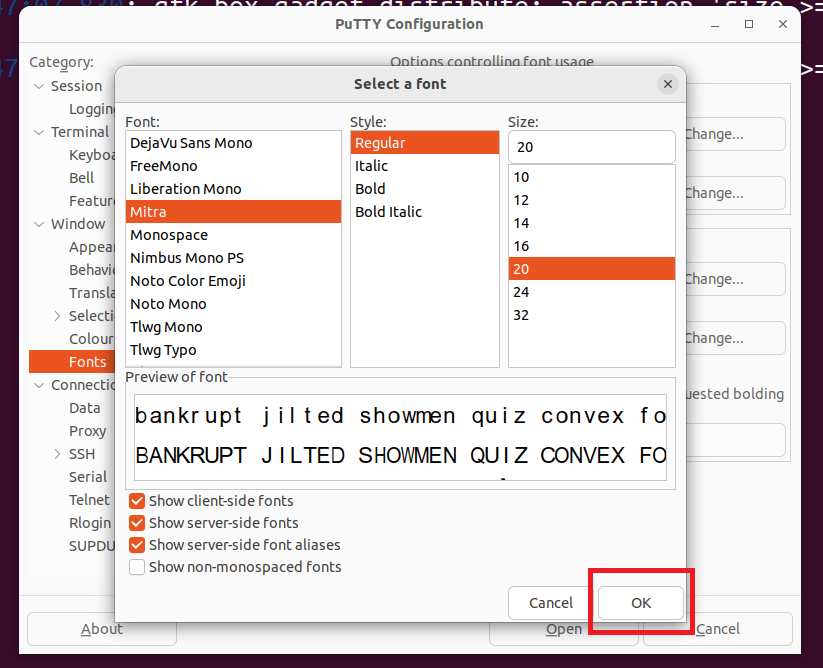Collapse the Session tree category

tap(39, 86)
